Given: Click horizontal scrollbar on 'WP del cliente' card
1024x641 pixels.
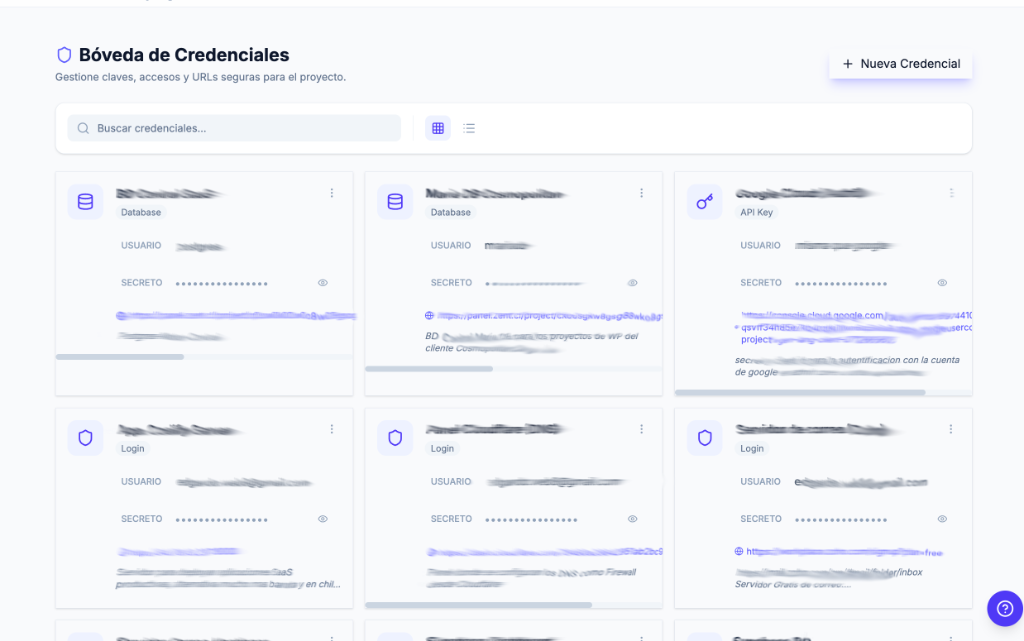Looking at the screenshot, I should [x=429, y=369].
